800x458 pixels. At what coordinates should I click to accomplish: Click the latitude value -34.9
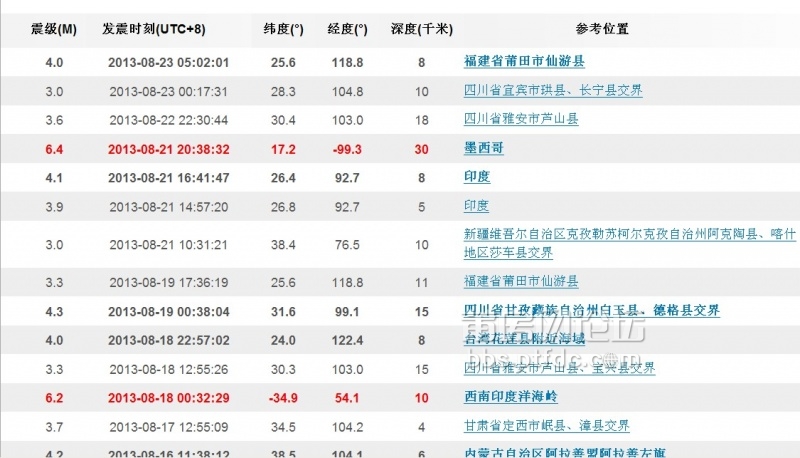[283, 398]
